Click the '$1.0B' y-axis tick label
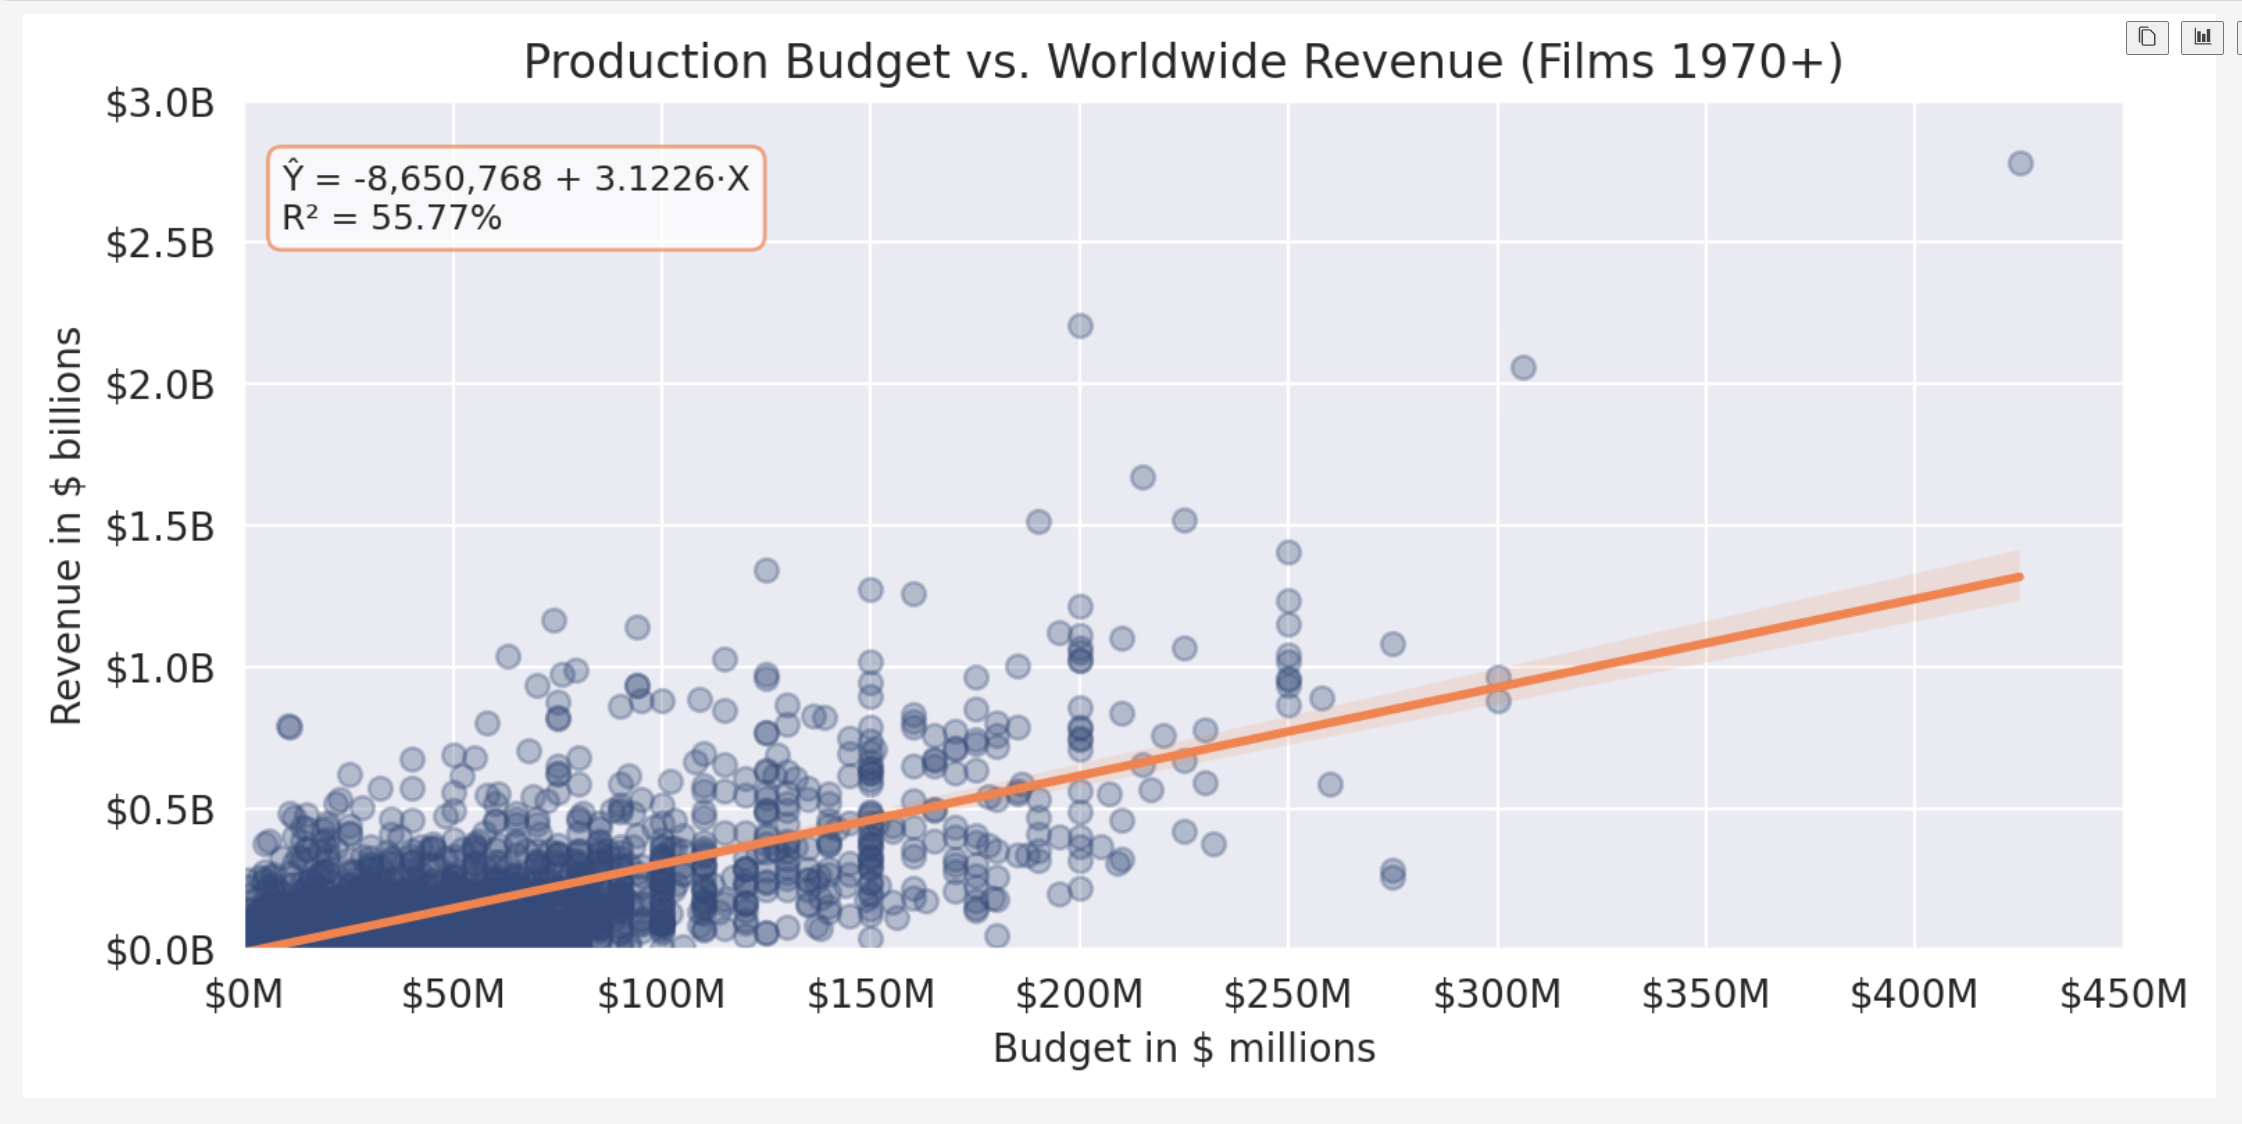Image resolution: width=2242 pixels, height=1124 pixels. pos(160,668)
